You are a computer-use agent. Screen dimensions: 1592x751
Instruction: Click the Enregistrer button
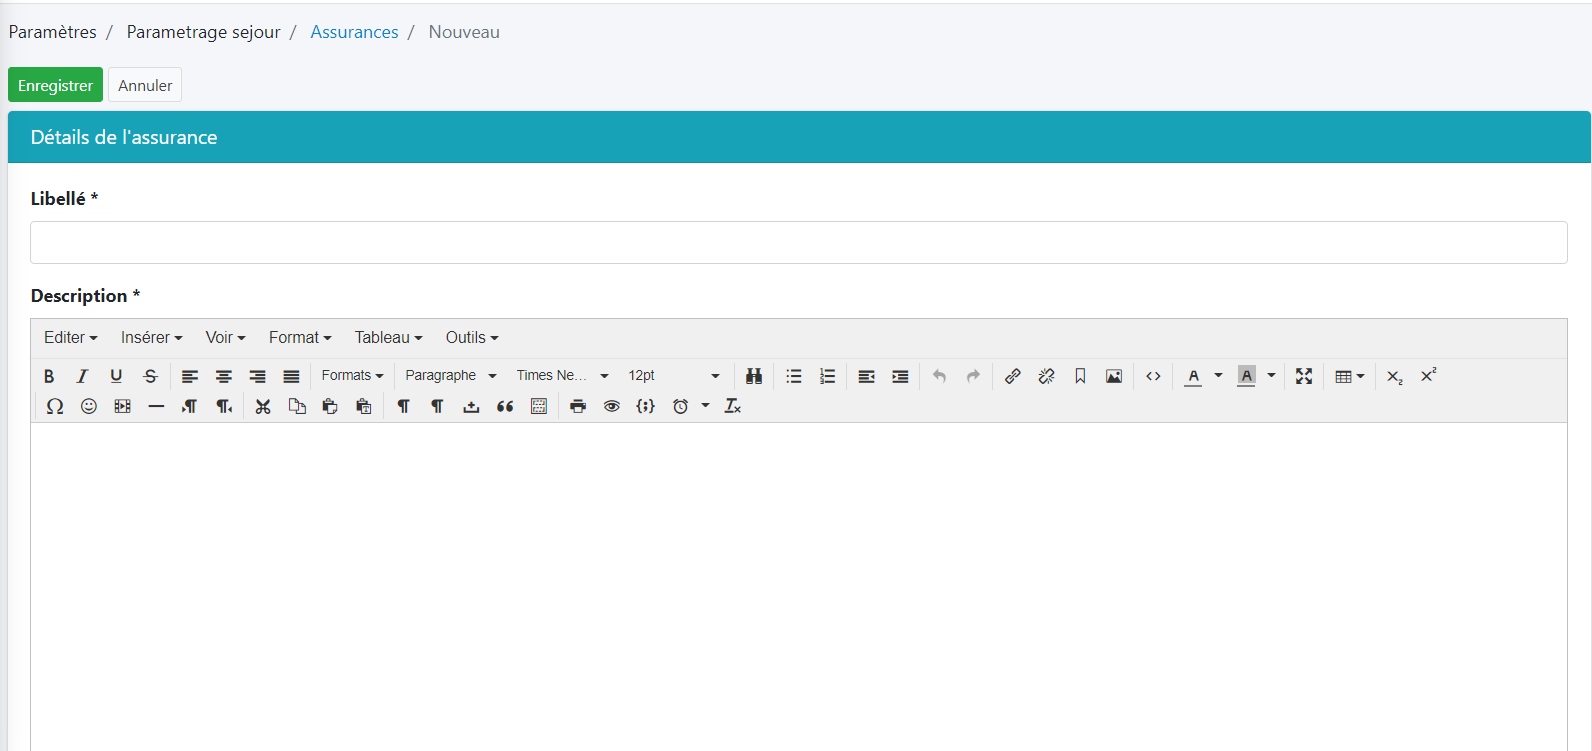[x=55, y=85]
